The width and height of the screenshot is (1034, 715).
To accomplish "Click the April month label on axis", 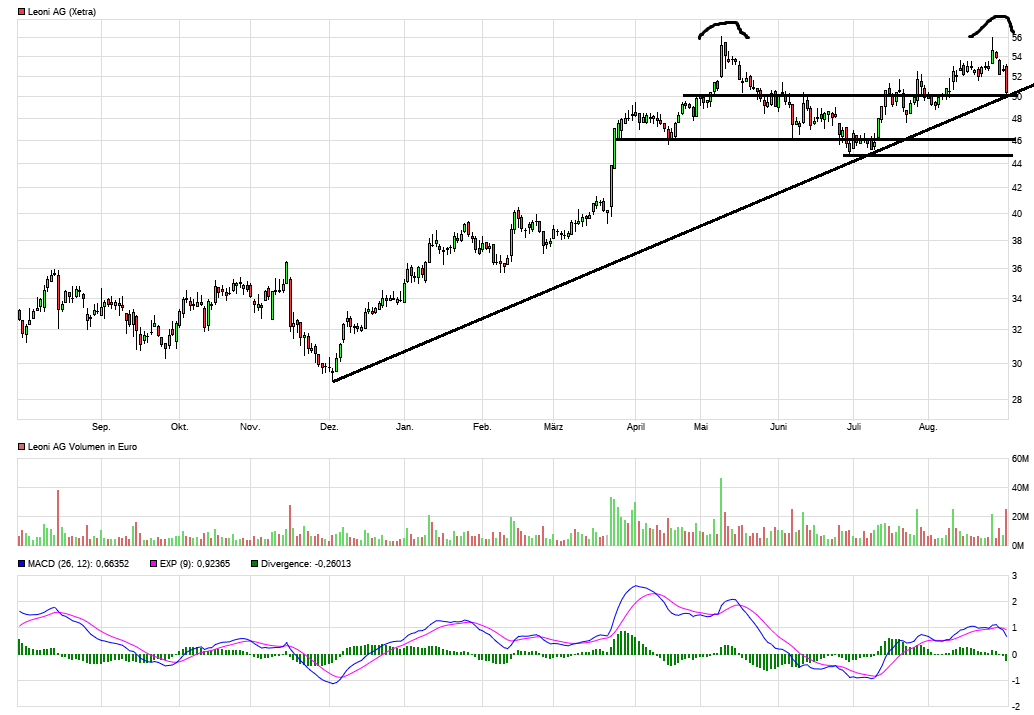I will pos(636,427).
